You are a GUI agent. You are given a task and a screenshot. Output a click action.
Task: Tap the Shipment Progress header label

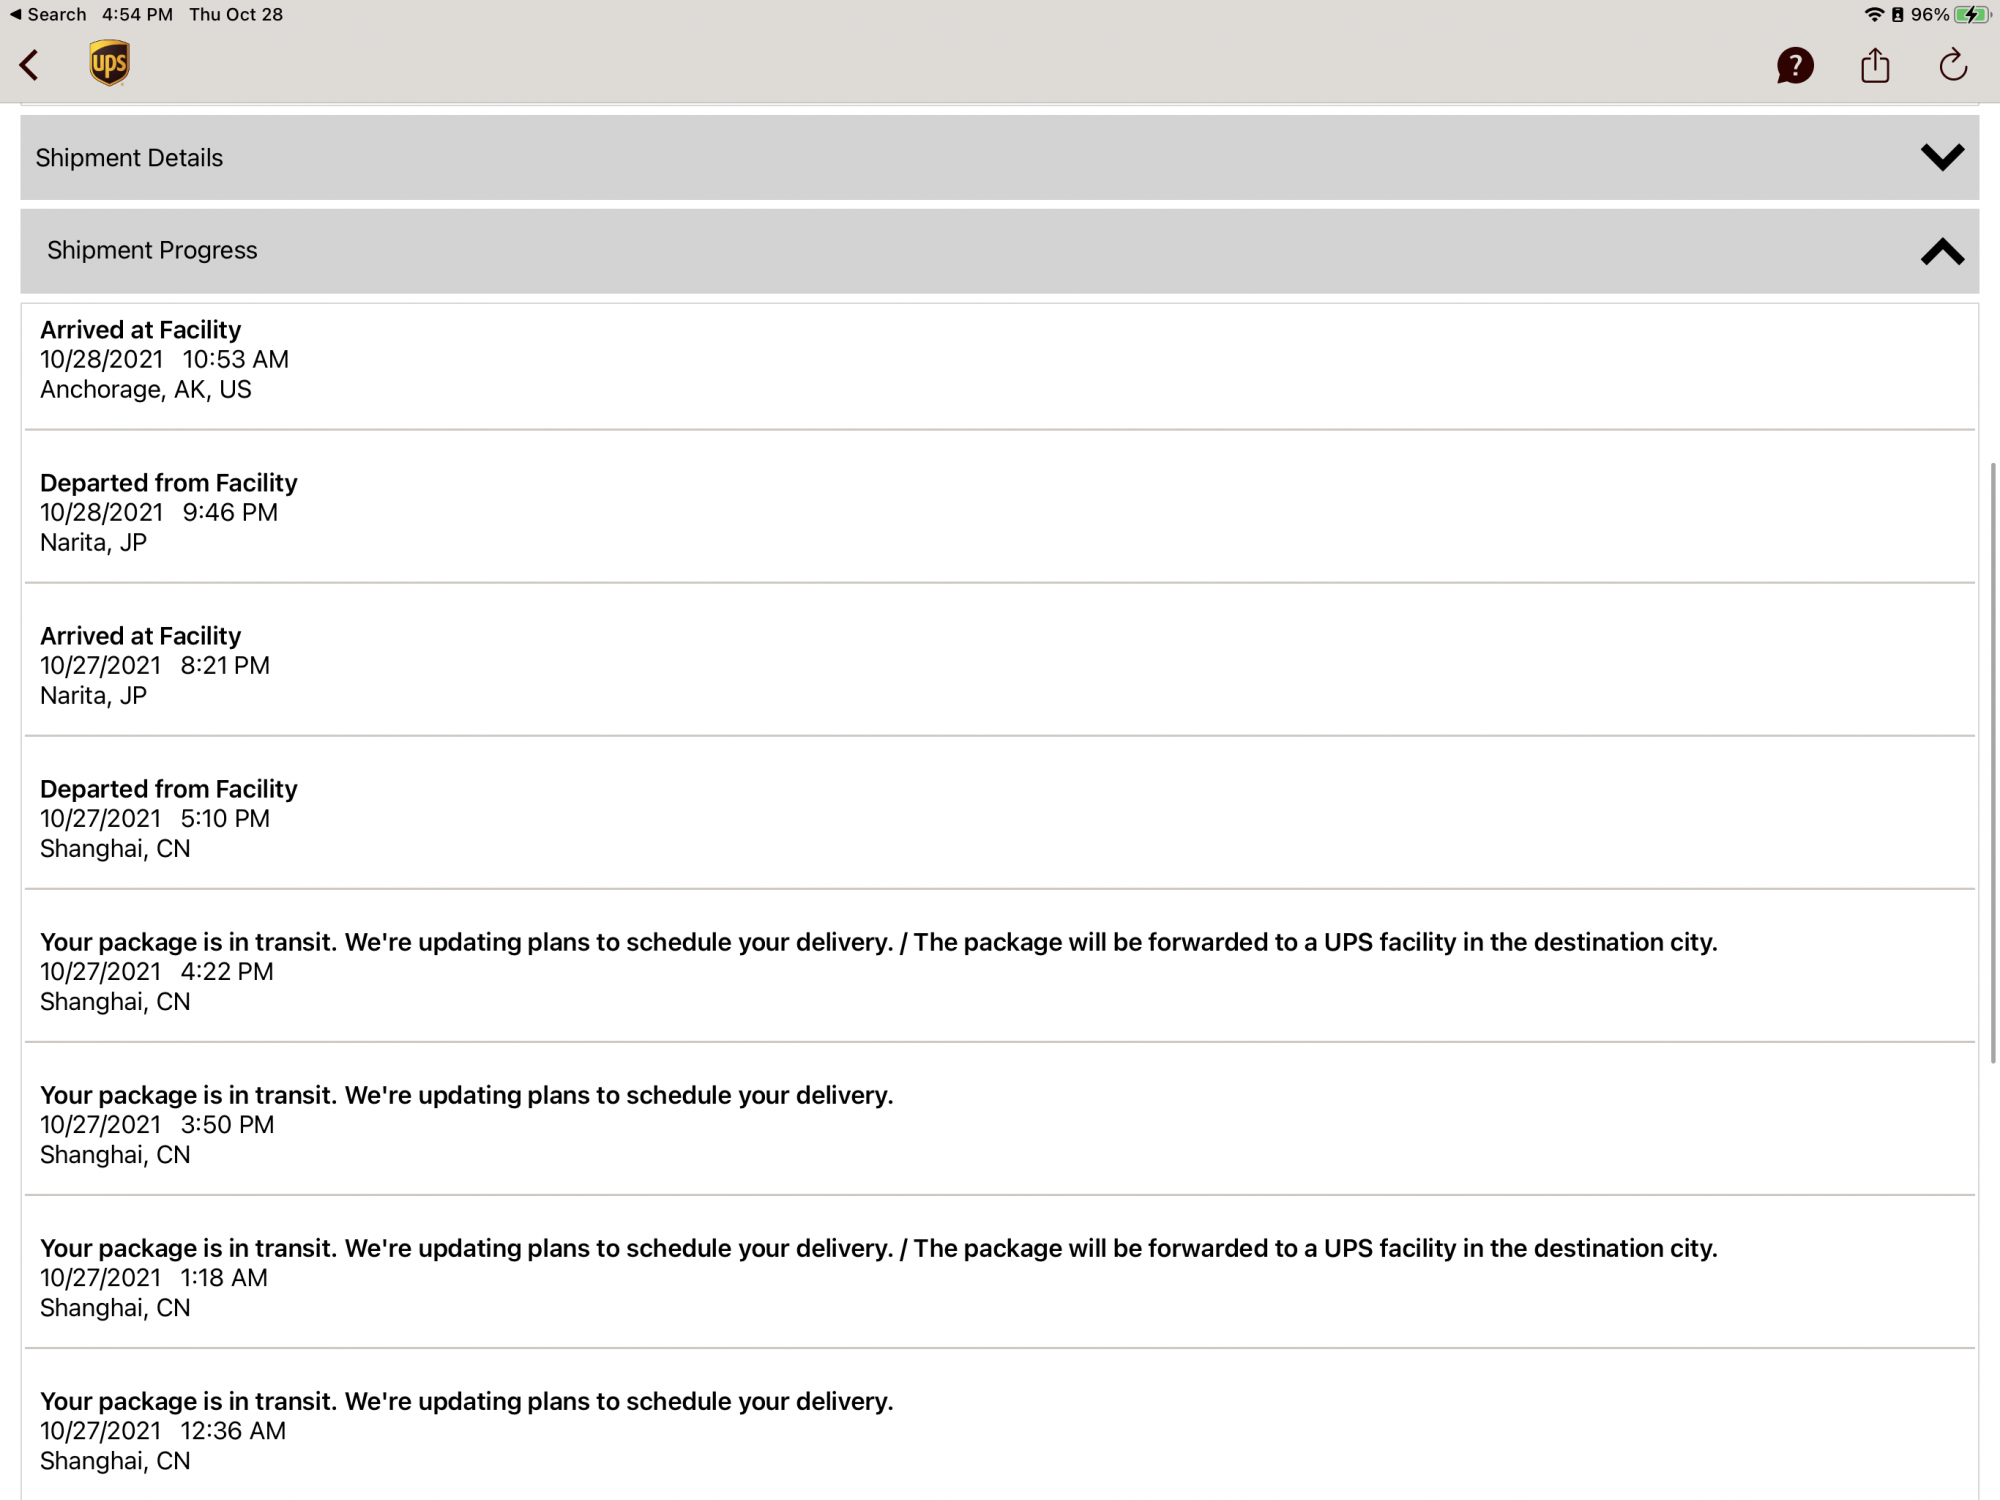[152, 251]
